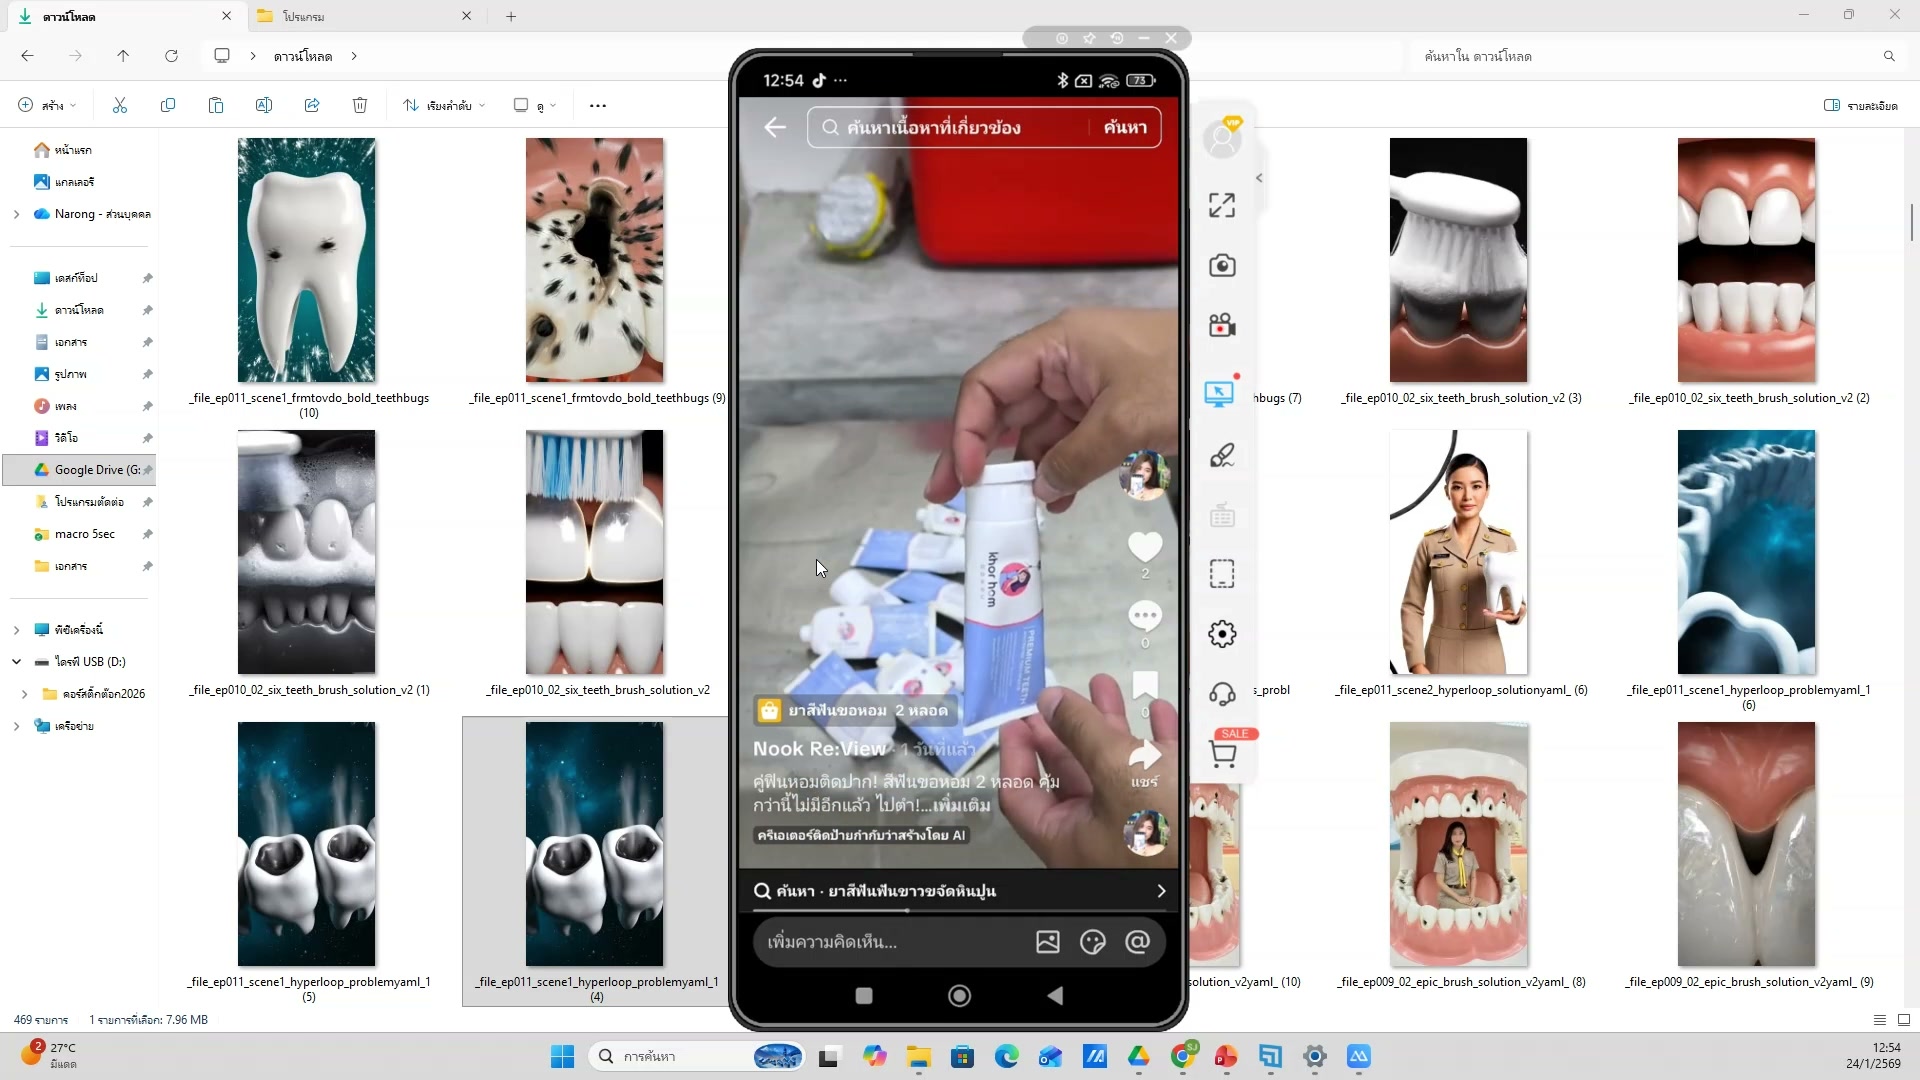Screen dimensions: 1920x1080
Task: Tap the bookmark save icon on video
Action: 1145,686
